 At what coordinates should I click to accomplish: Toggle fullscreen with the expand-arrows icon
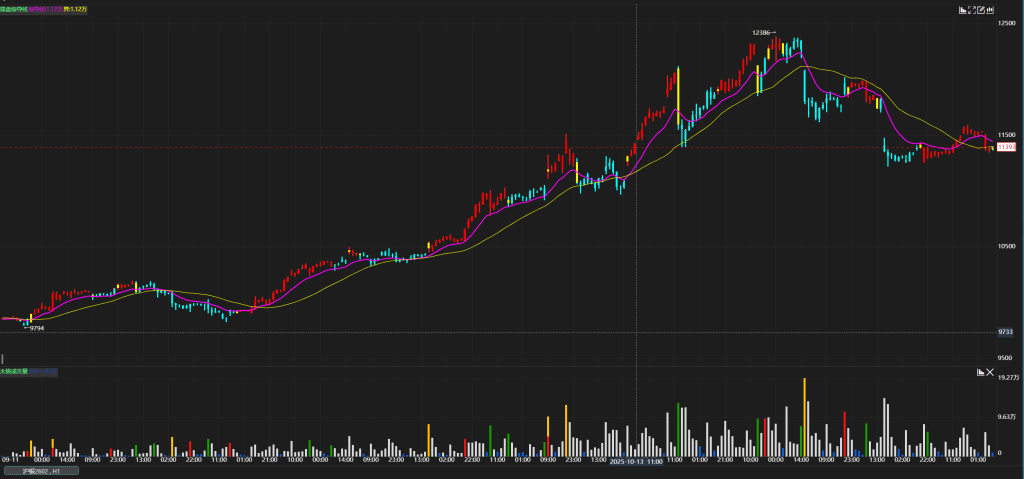[x=973, y=10]
